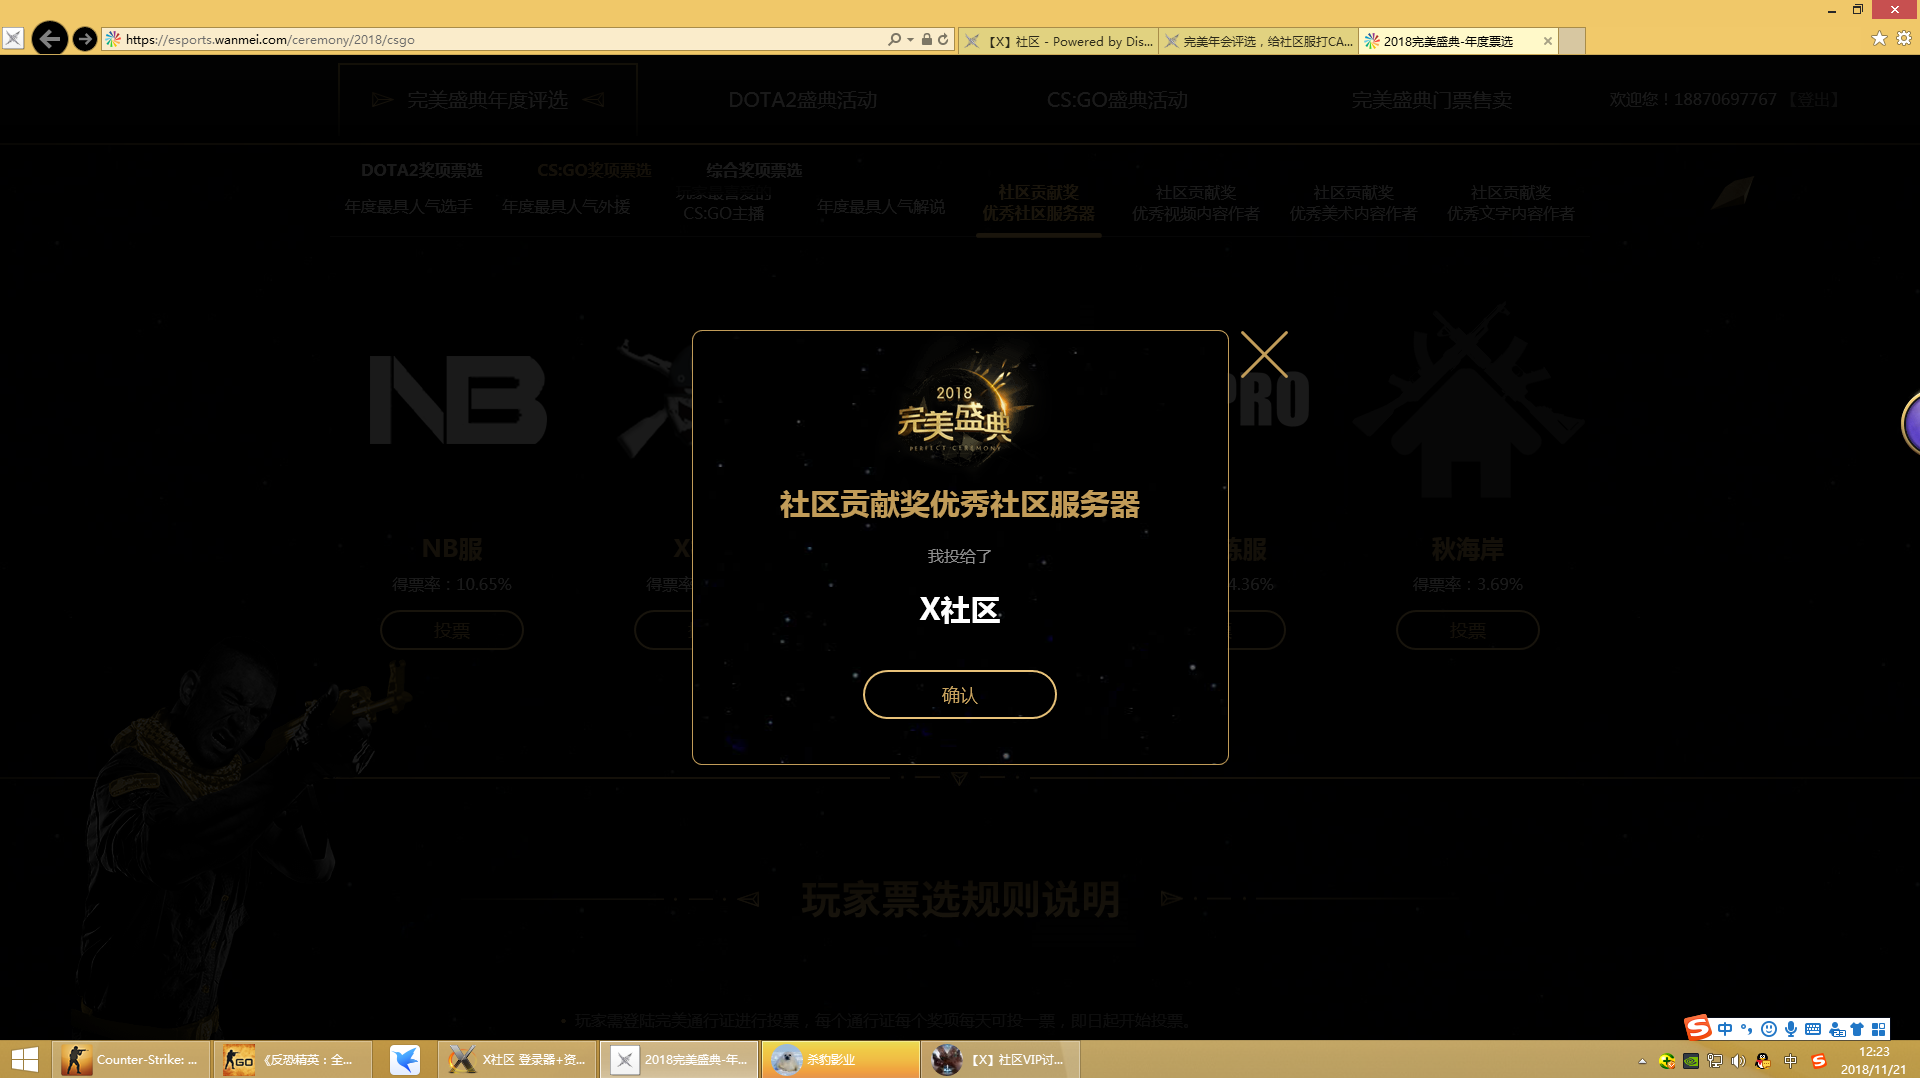1920x1078 pixels.
Task: Close the vote confirmation dialog with the X
Action: tap(1265, 354)
